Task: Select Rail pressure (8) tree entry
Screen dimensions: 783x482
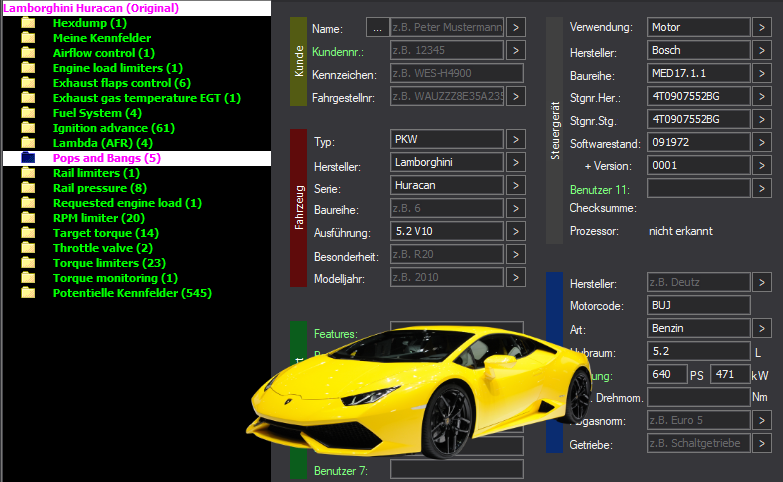Action: 100,188
